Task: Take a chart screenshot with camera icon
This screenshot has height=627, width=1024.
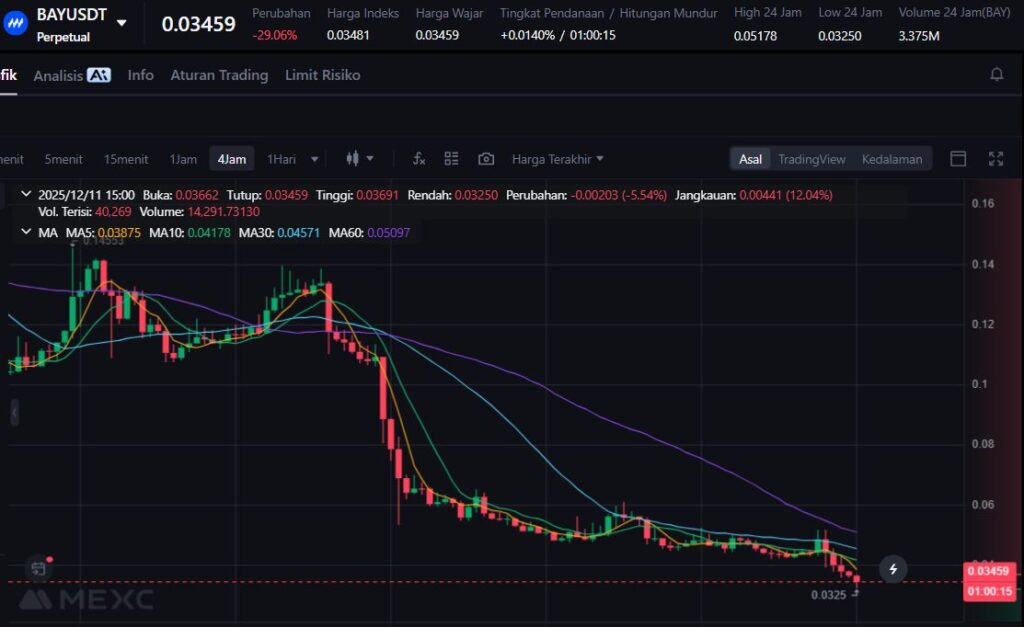Action: 486,159
